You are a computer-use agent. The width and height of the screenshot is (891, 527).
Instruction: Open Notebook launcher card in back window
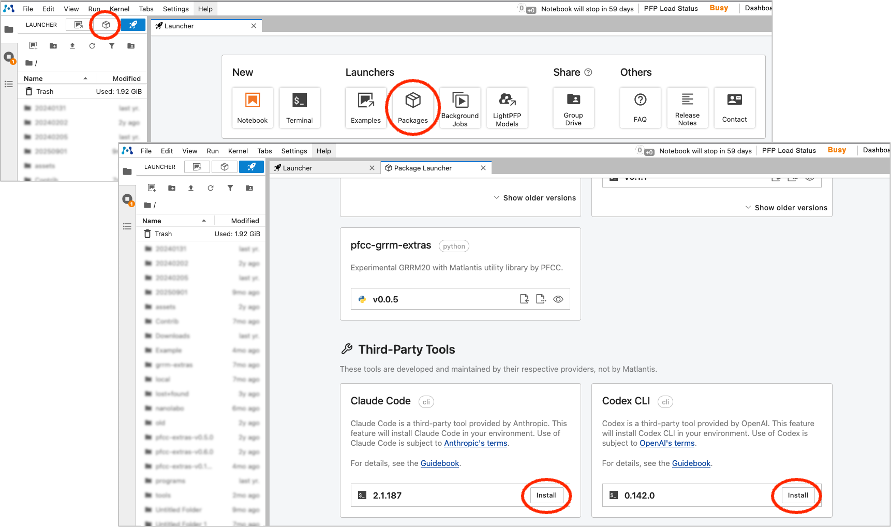(252, 107)
